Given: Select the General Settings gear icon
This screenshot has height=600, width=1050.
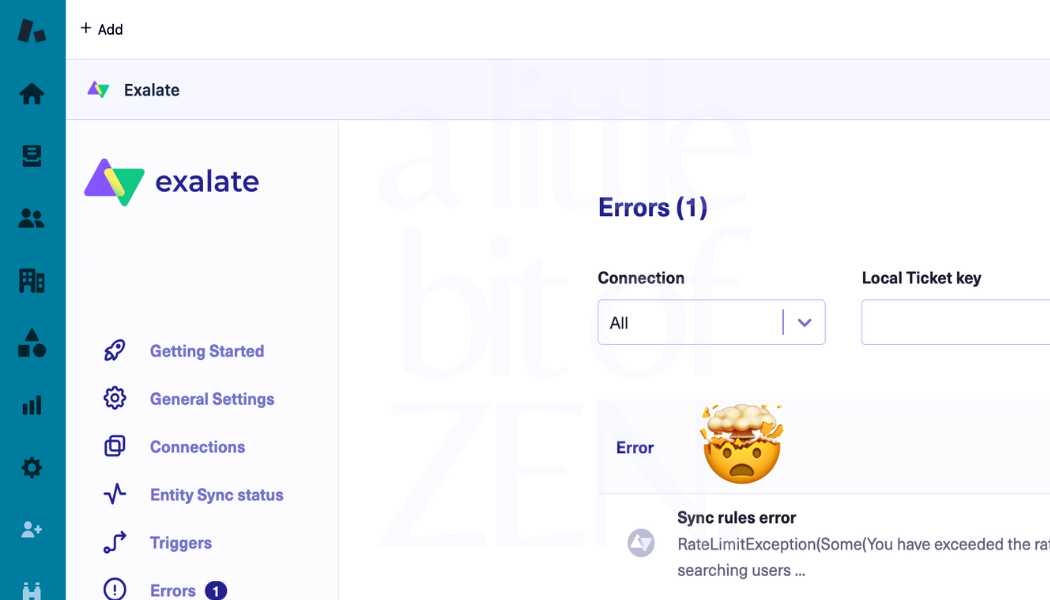Looking at the screenshot, I should click(114, 398).
